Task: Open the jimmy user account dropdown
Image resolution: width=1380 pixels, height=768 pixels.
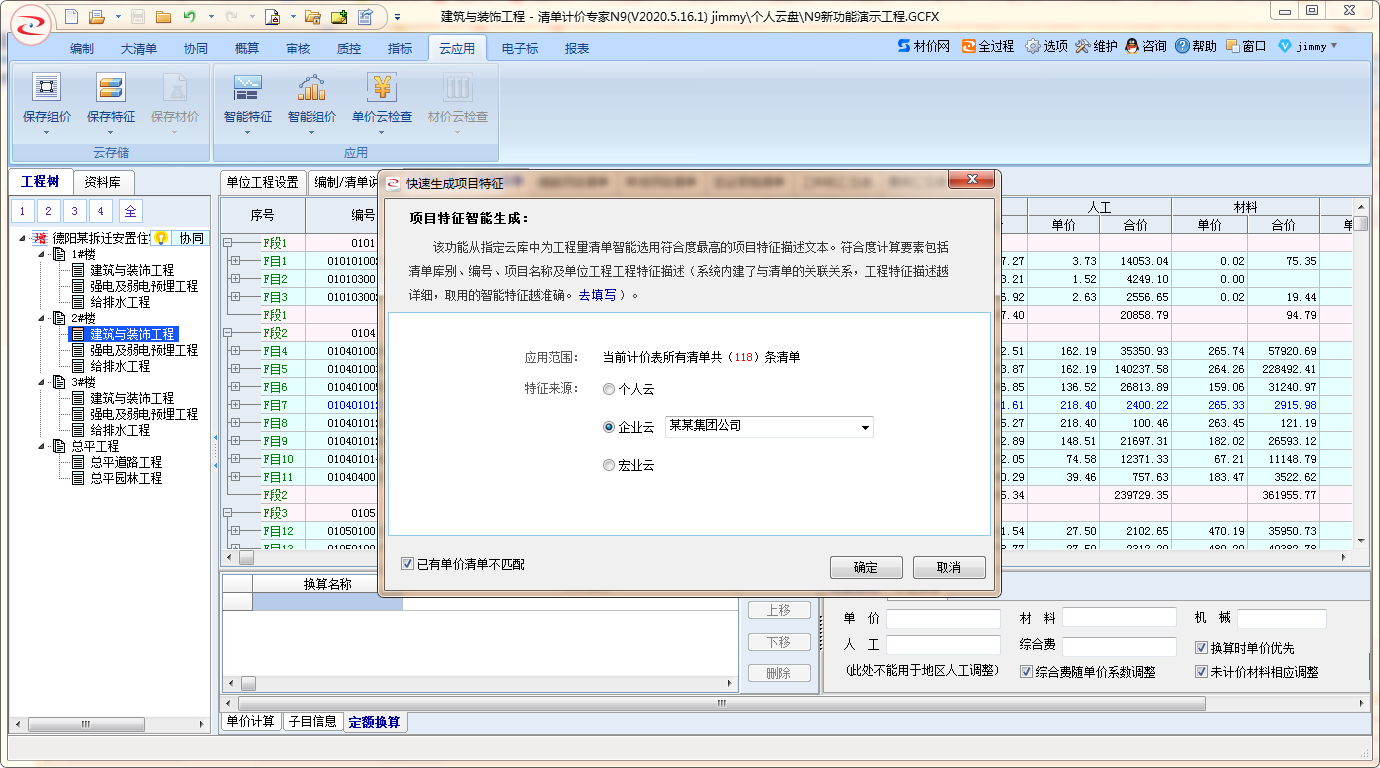Action: [x=1333, y=46]
